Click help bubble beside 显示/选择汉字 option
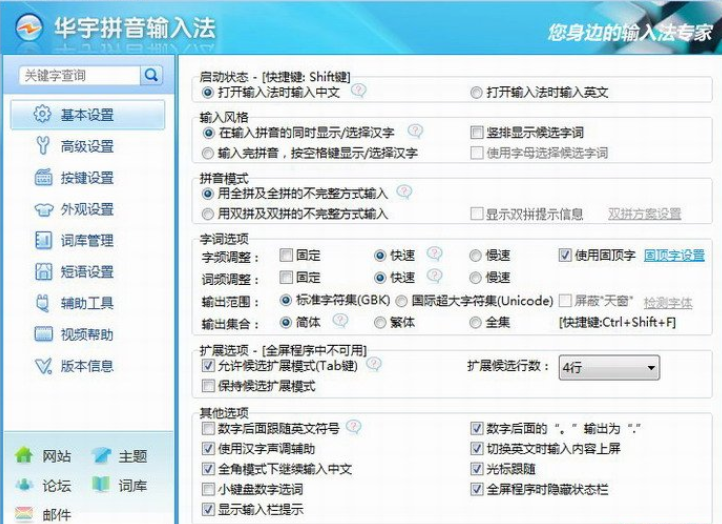 point(415,131)
